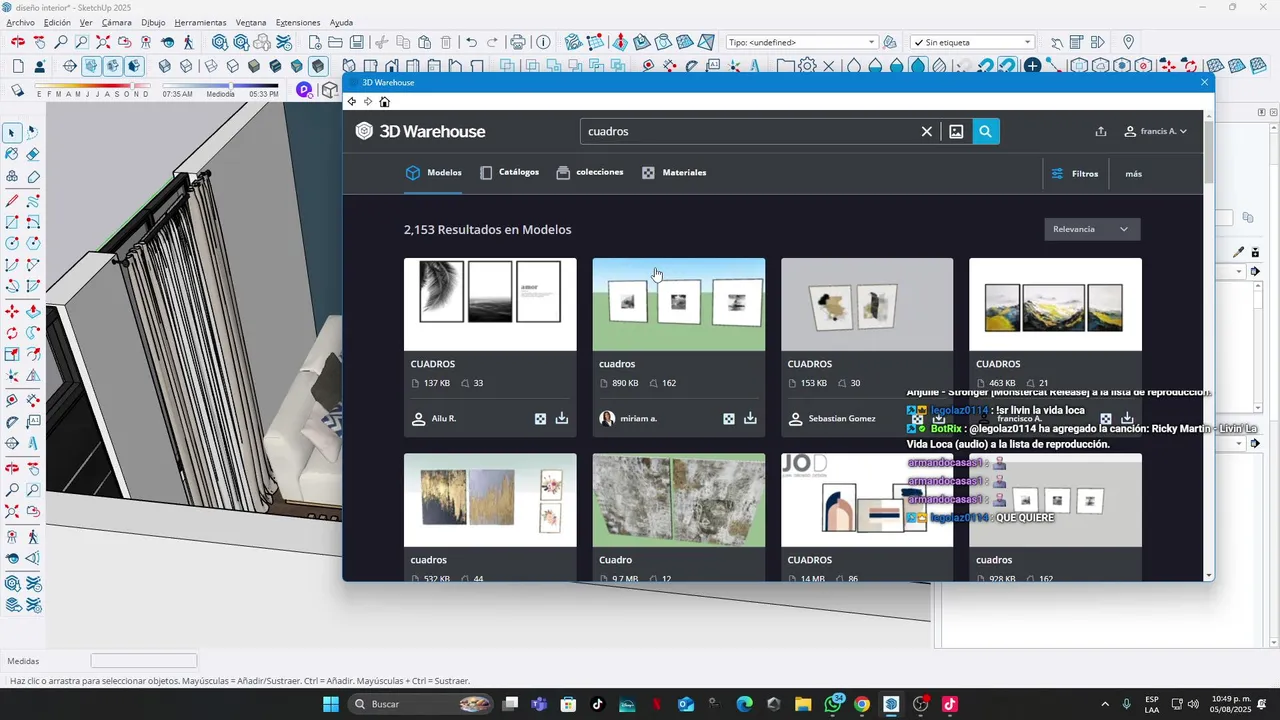Open the Relevancia sort dropdown
The height and width of the screenshot is (720, 1280).
point(1092,229)
